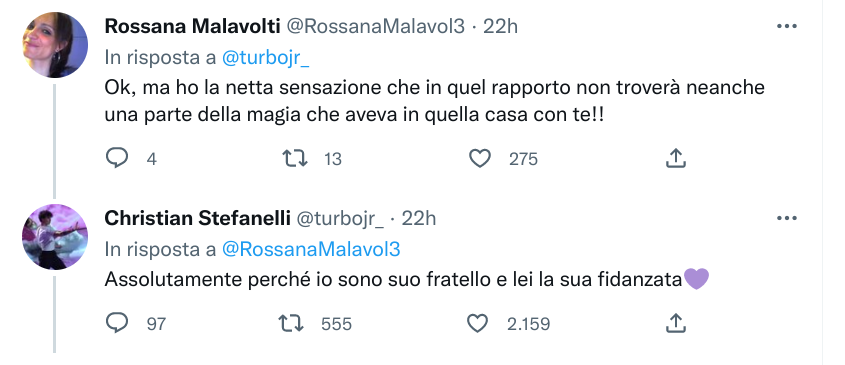The width and height of the screenshot is (845, 365).
Task: Reply to Rossana Malavolti's tweet
Action: pos(116,159)
